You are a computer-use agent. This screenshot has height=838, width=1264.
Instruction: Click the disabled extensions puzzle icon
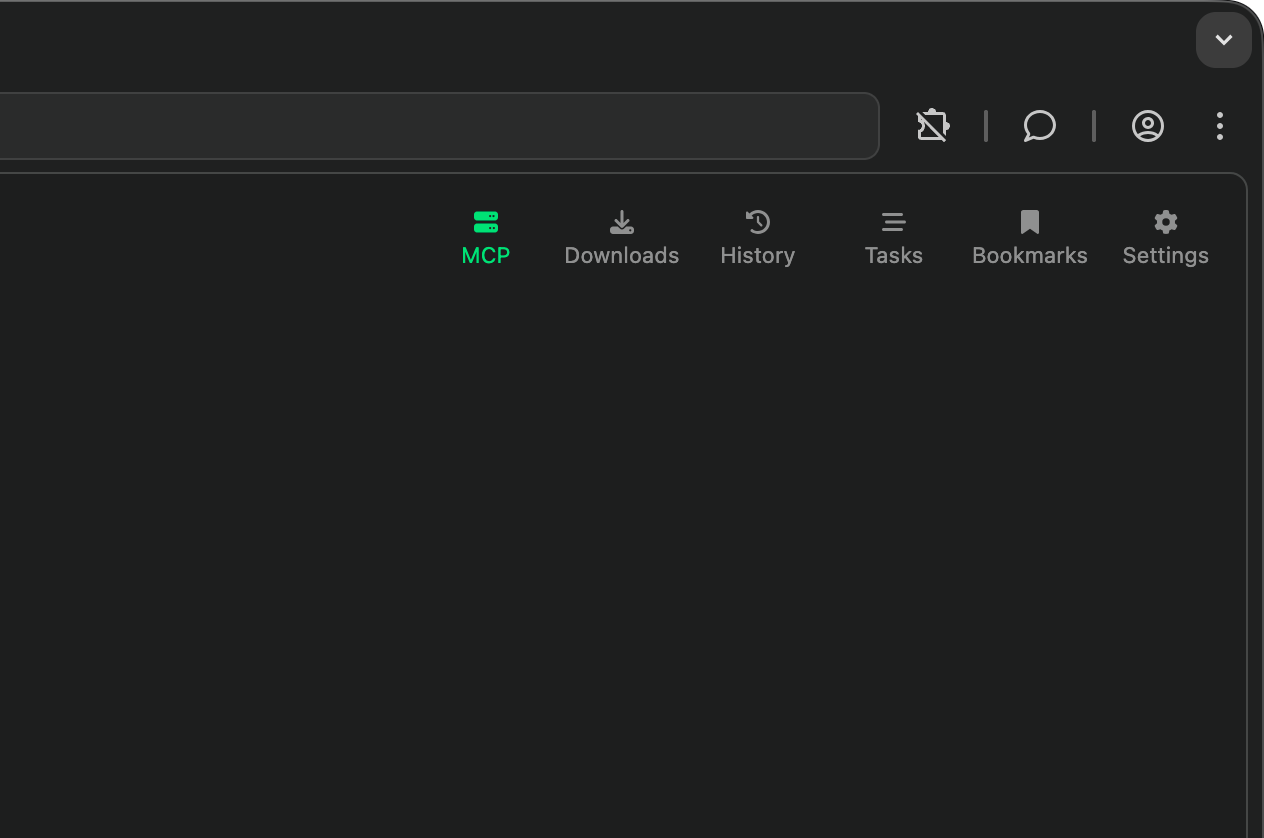tap(932, 125)
